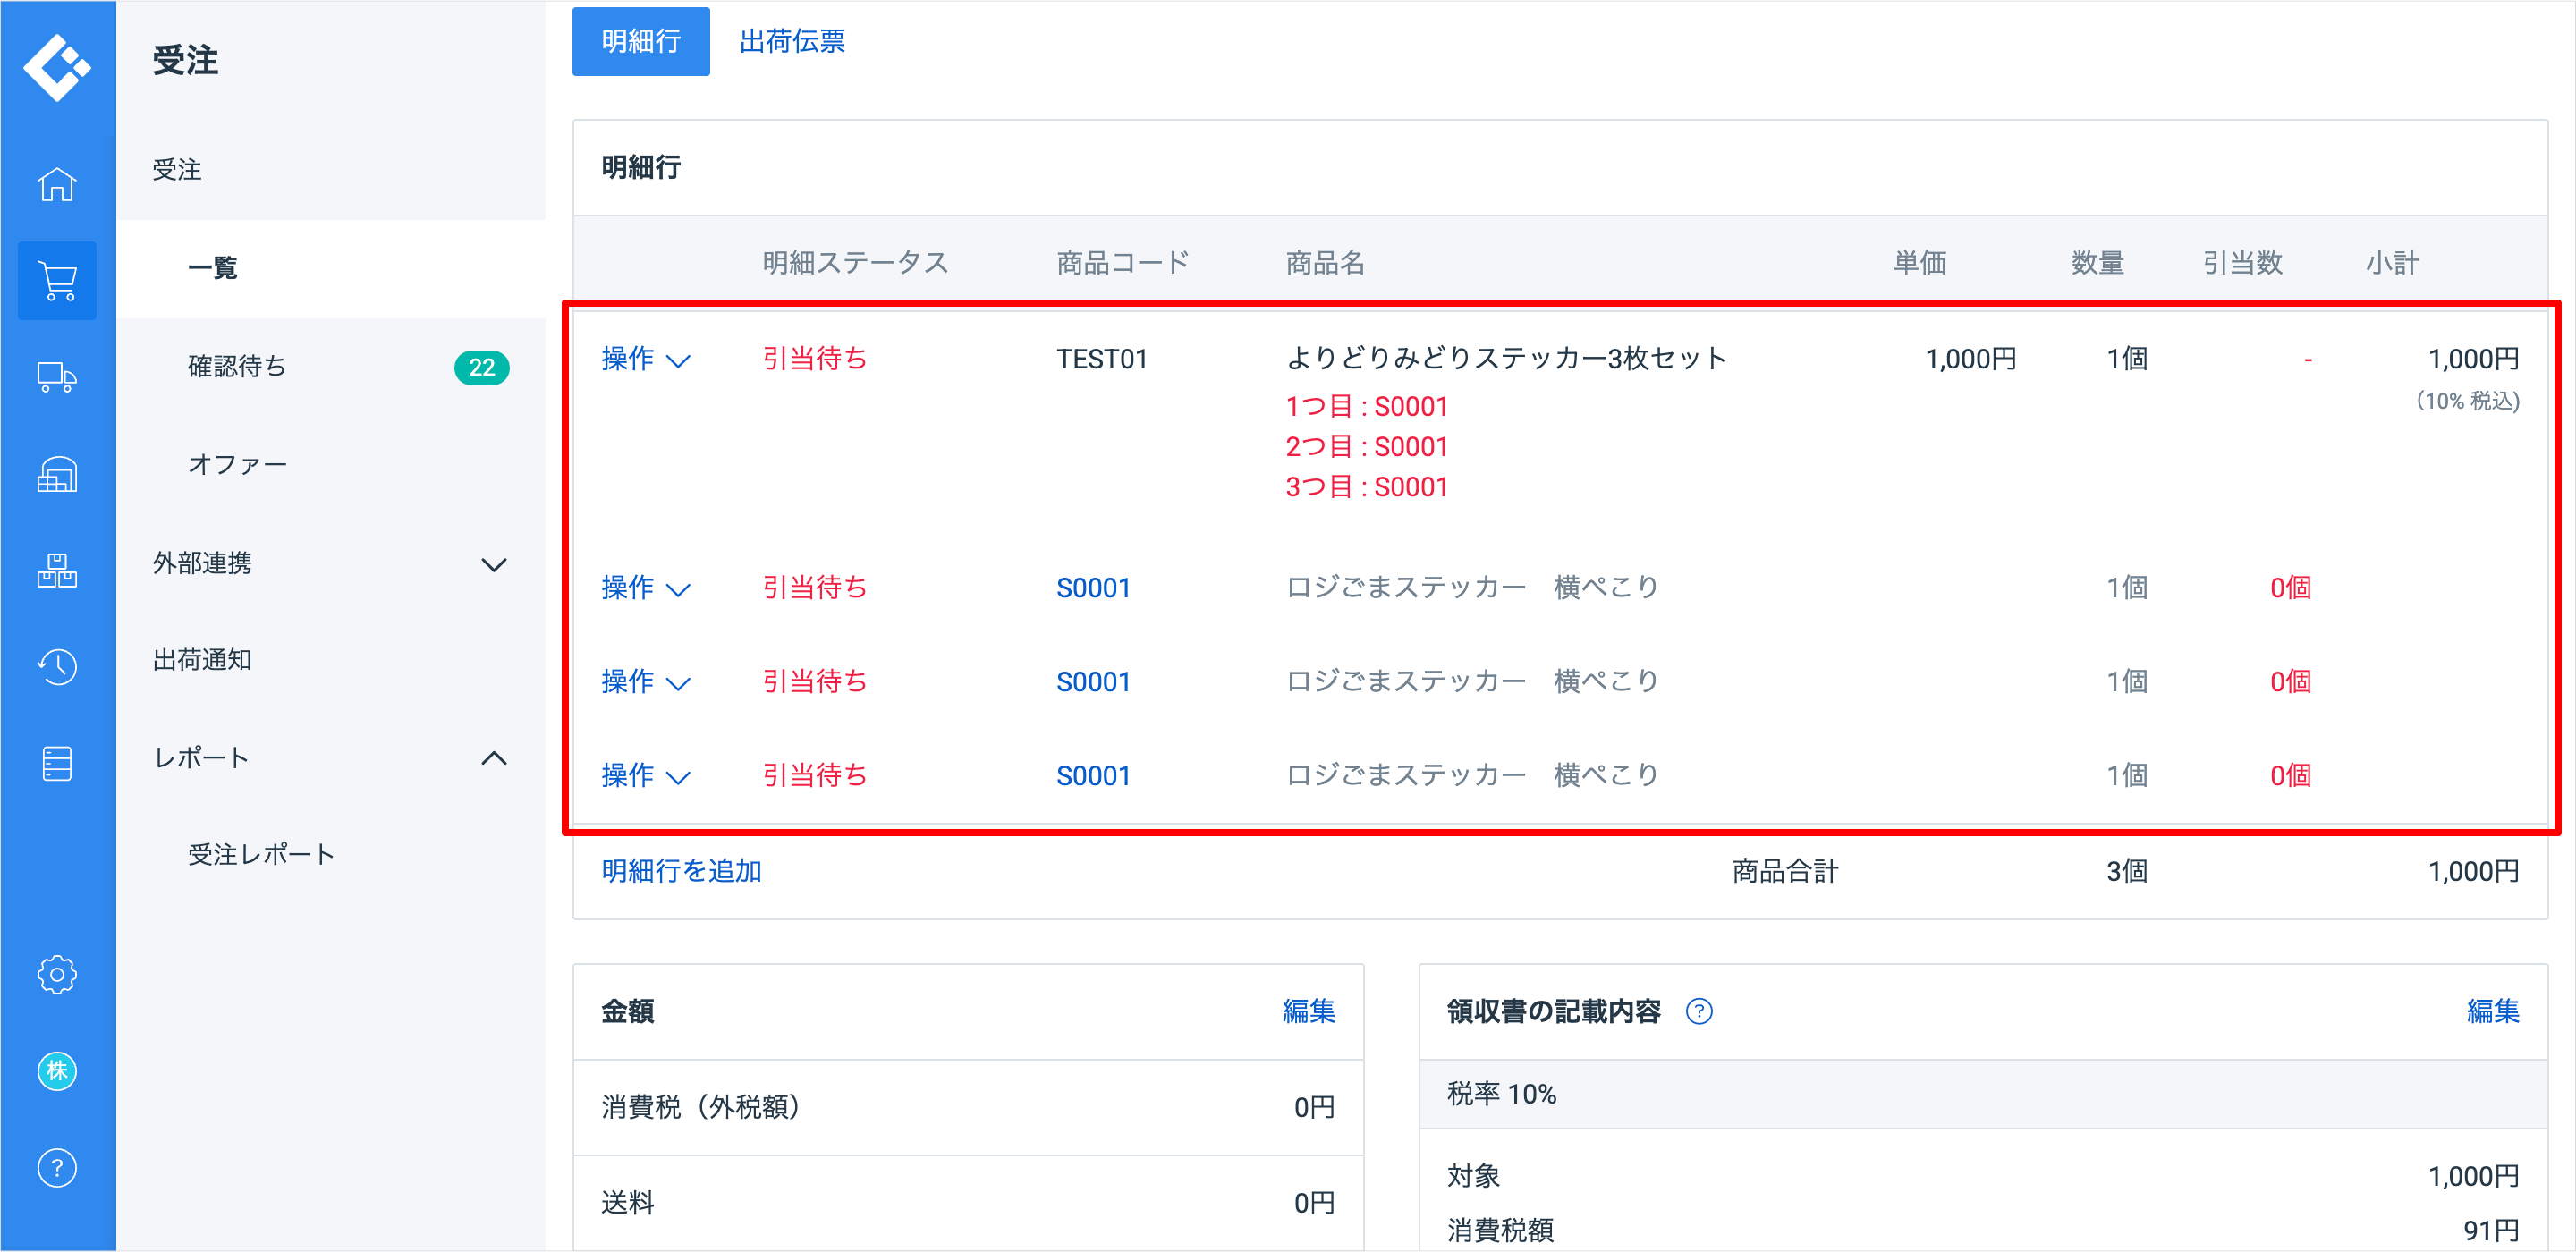
Task: Click the stacked boxes inventory icon
Action: pyautogui.click(x=57, y=571)
